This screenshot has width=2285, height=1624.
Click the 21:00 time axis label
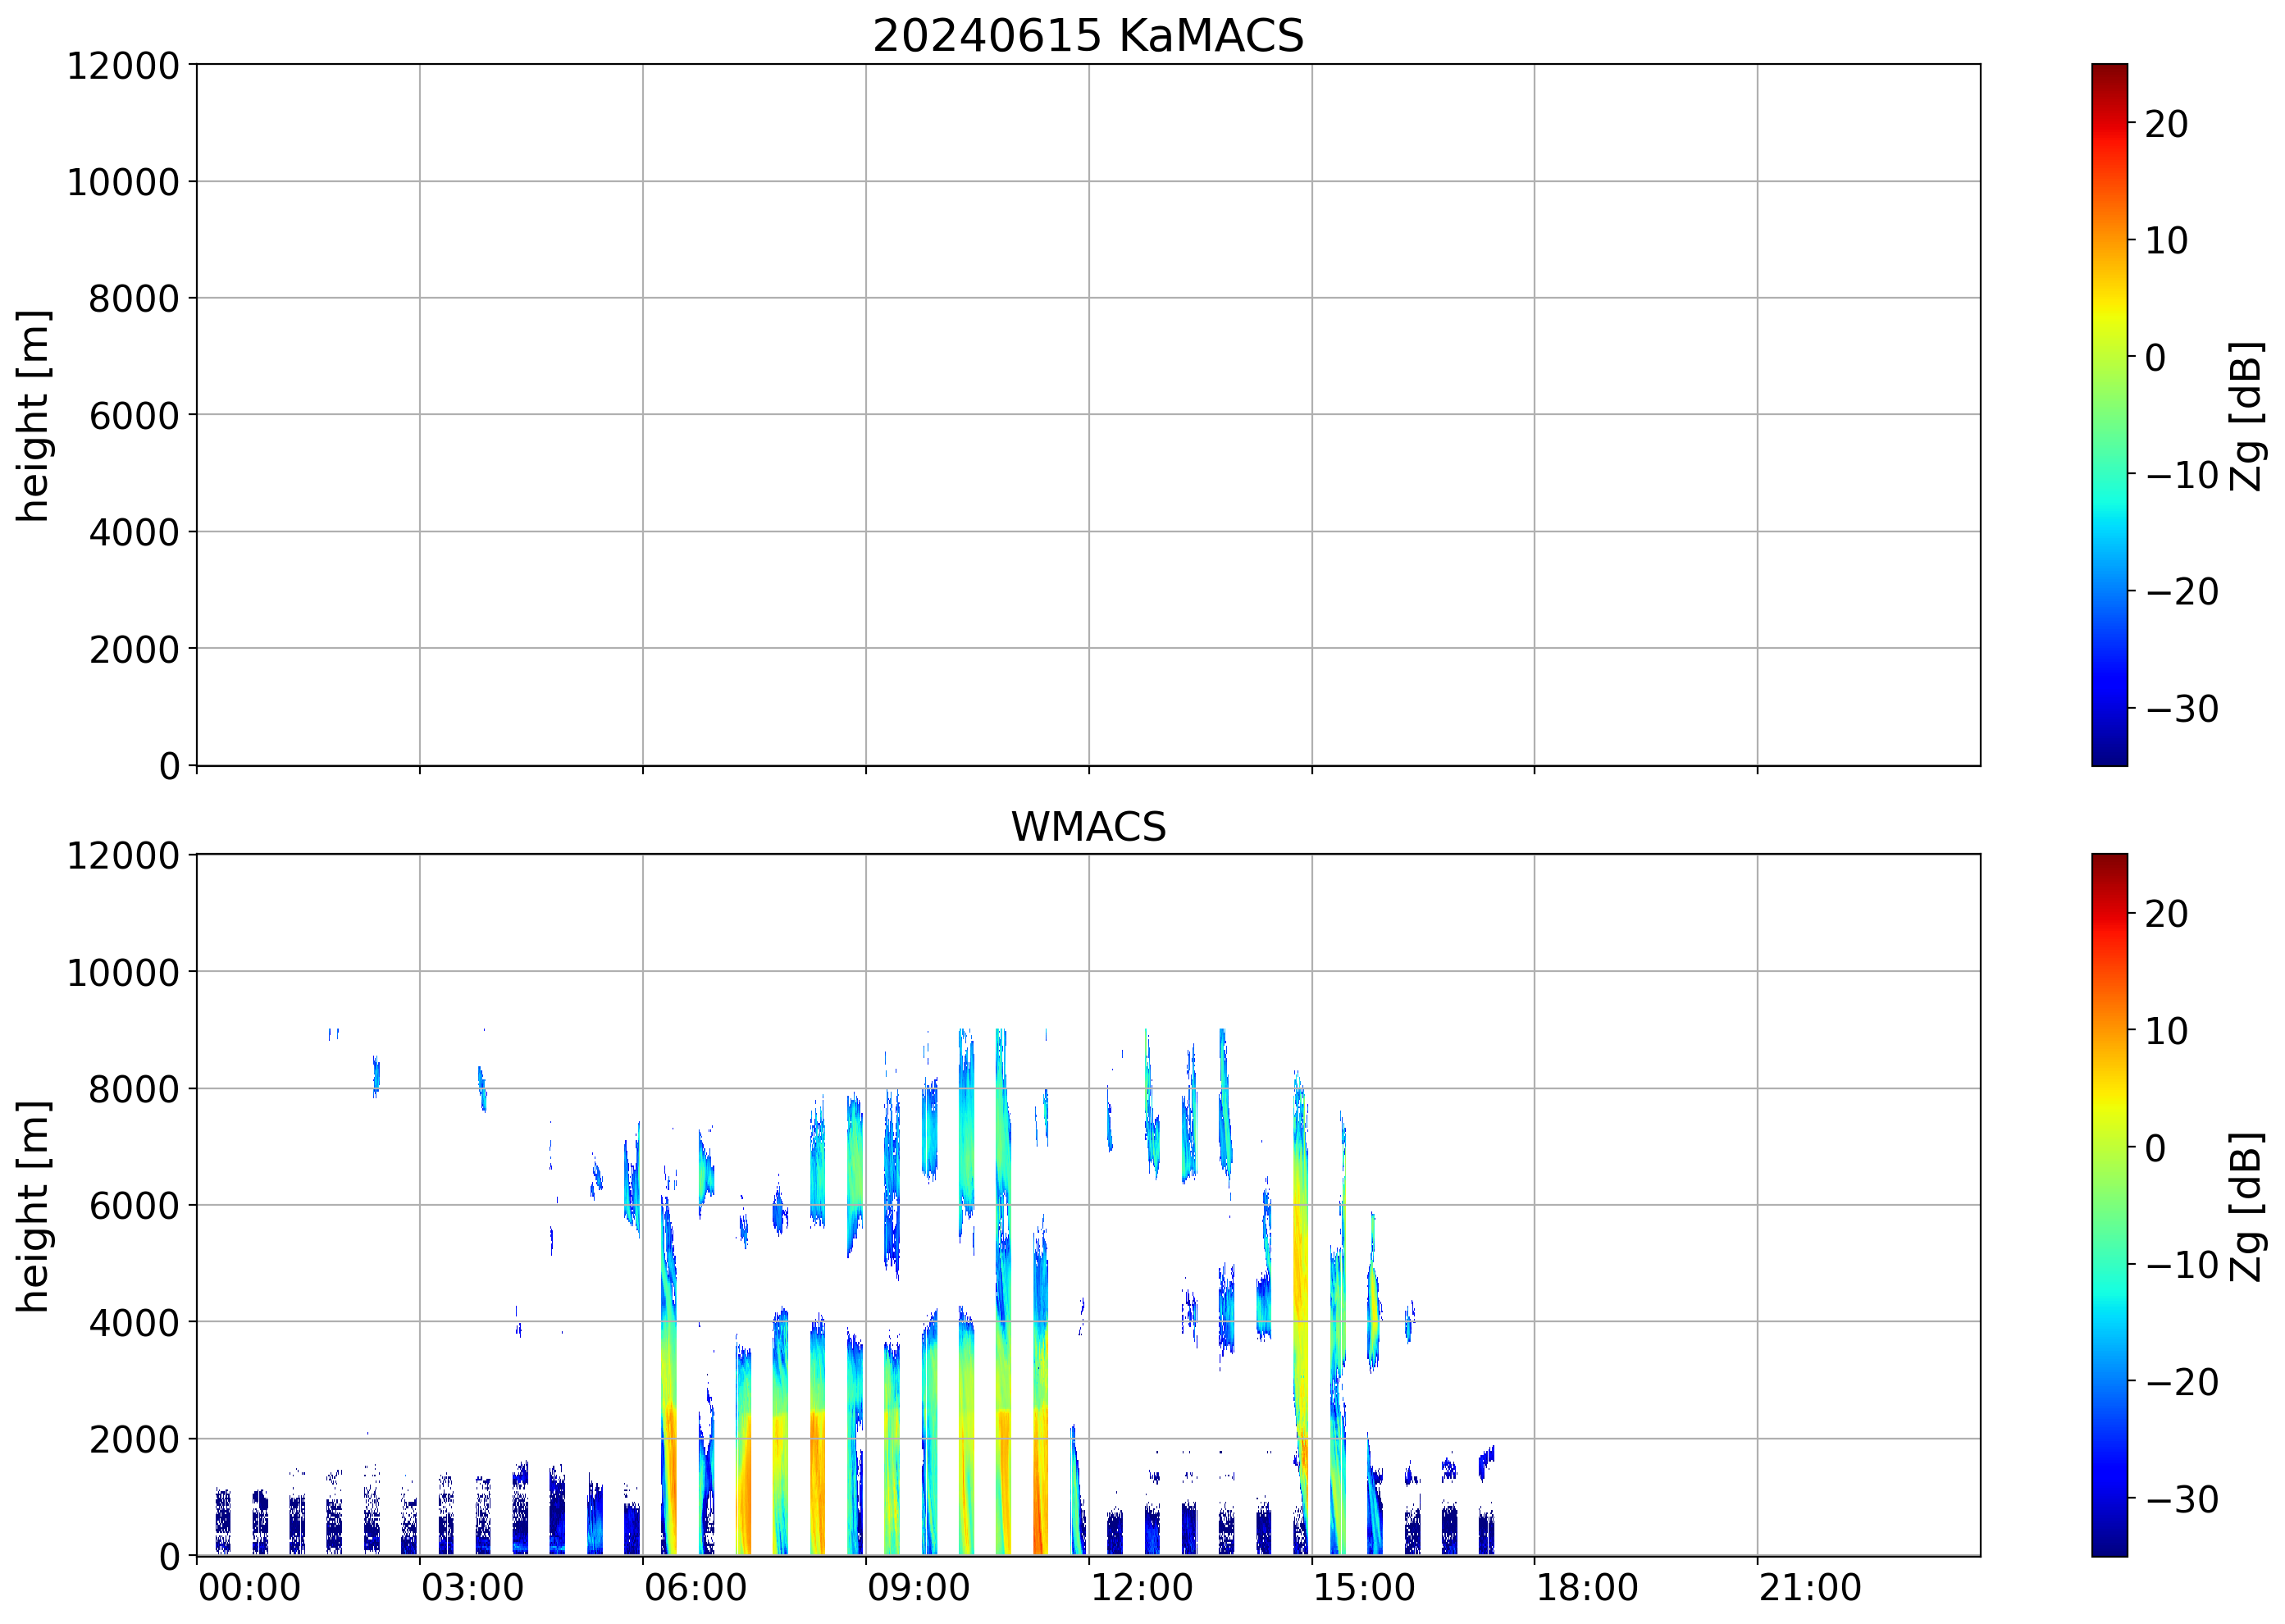click(x=1810, y=1587)
